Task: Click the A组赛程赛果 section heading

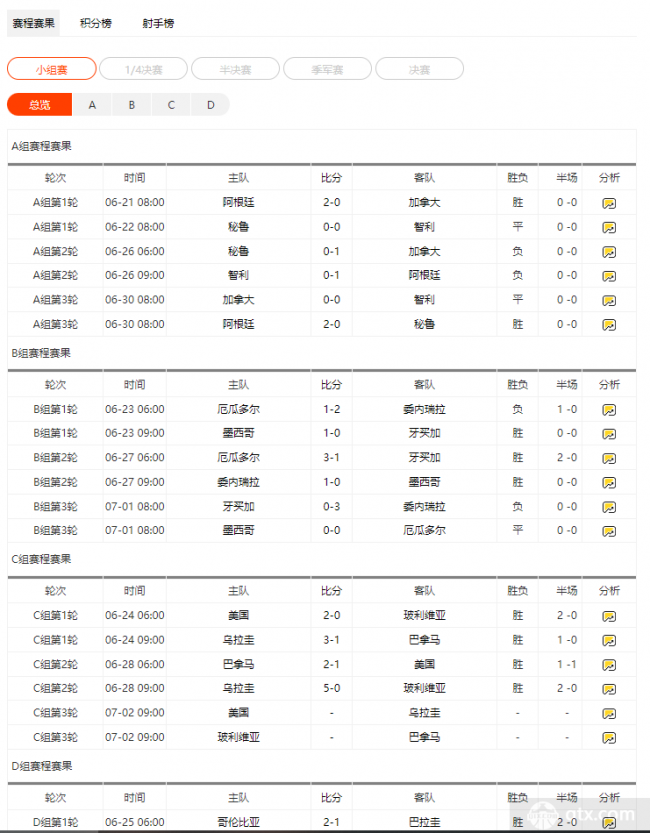Action: [x=41, y=146]
